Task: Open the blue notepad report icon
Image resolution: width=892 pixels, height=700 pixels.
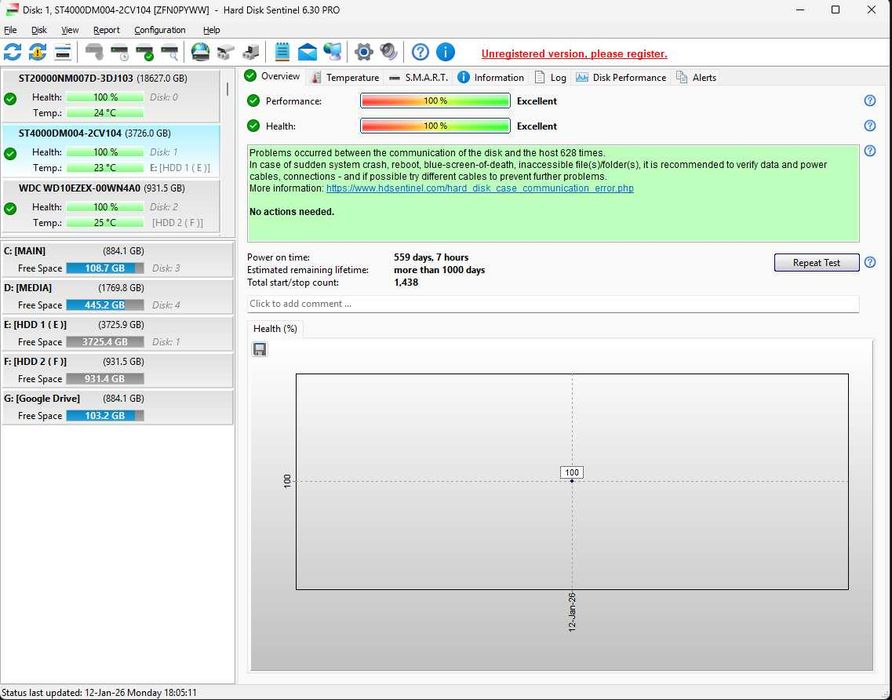Action: [282, 52]
